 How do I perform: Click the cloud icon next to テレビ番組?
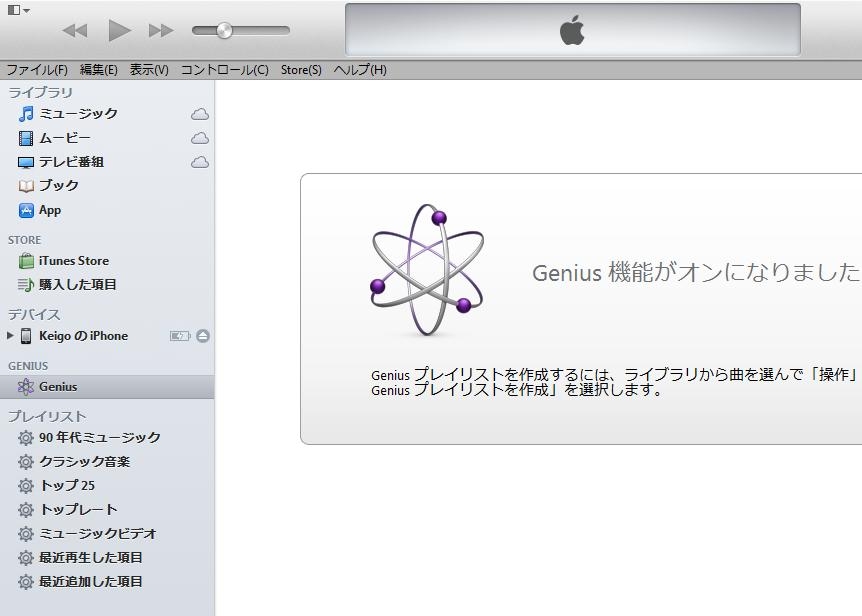click(200, 162)
